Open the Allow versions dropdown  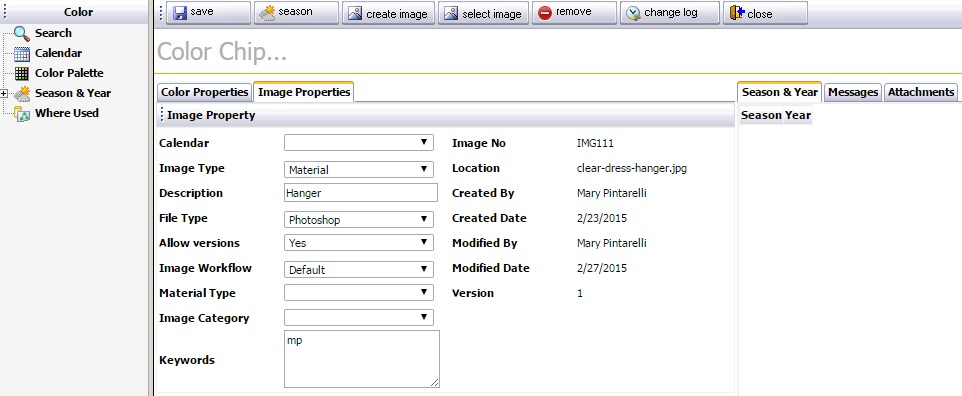coord(359,243)
